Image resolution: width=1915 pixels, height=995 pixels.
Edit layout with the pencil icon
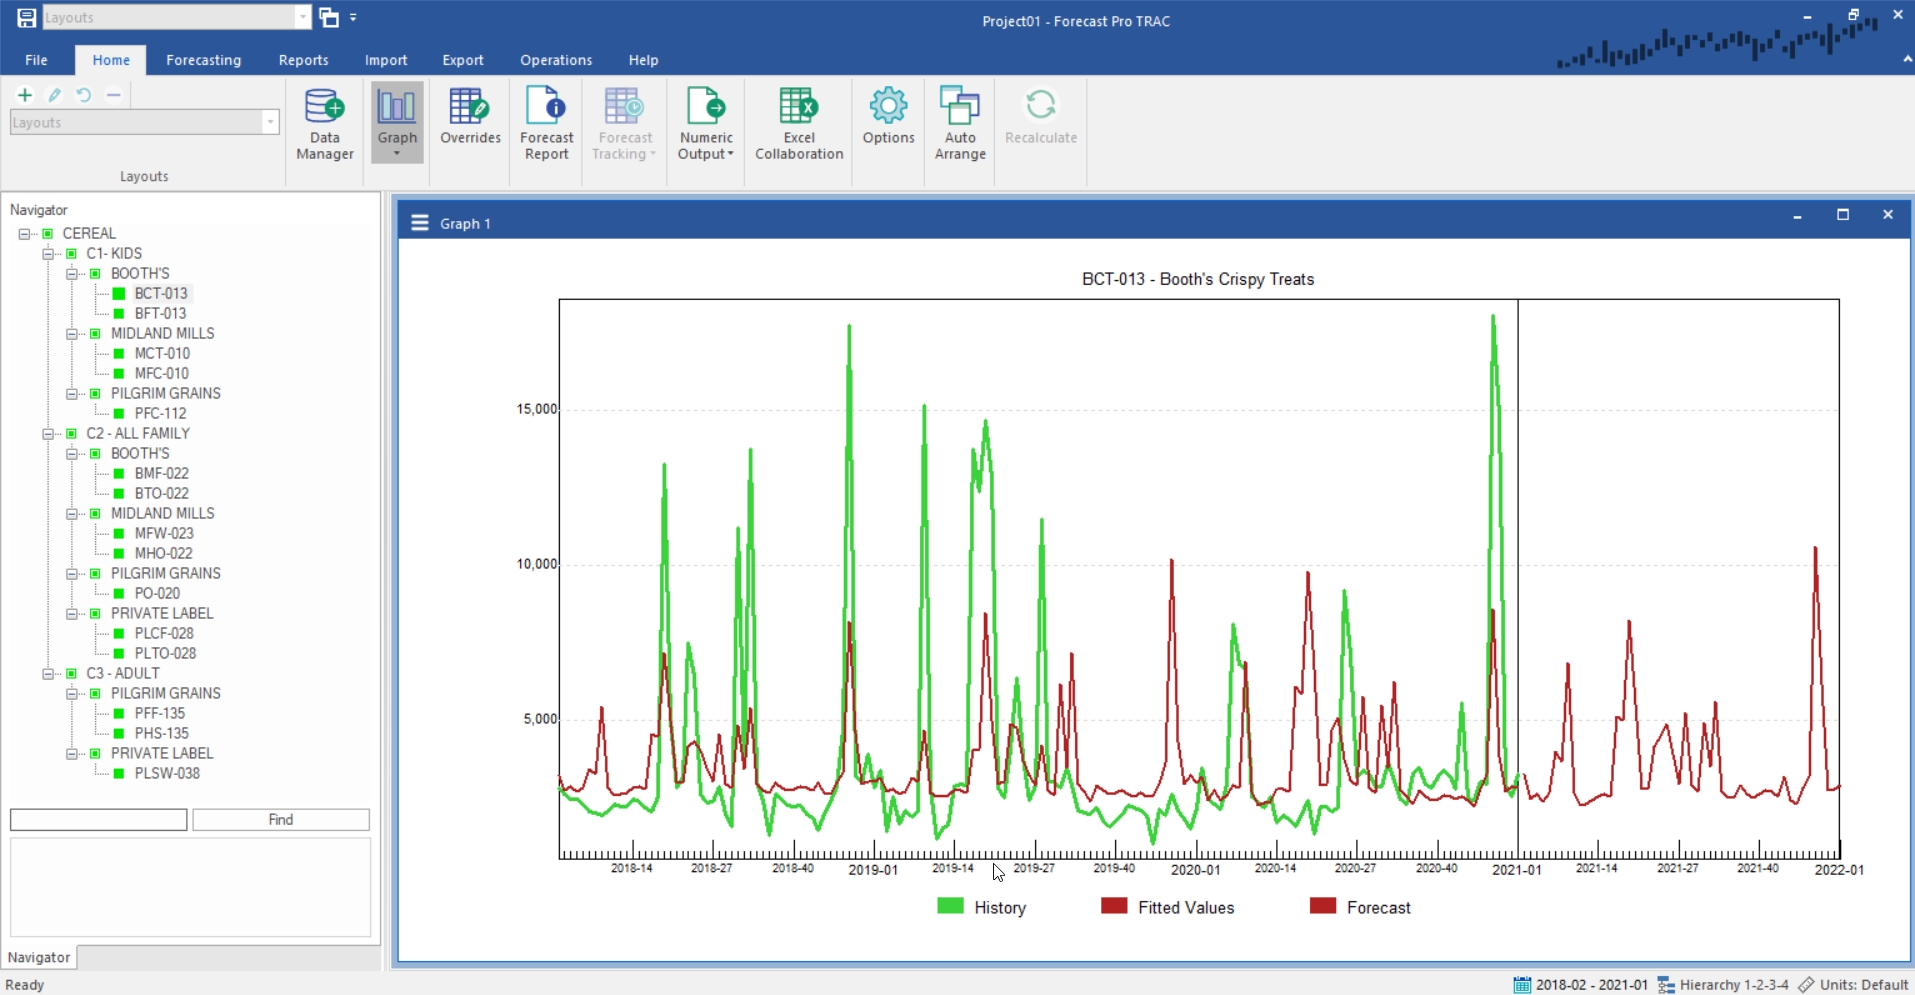click(55, 95)
